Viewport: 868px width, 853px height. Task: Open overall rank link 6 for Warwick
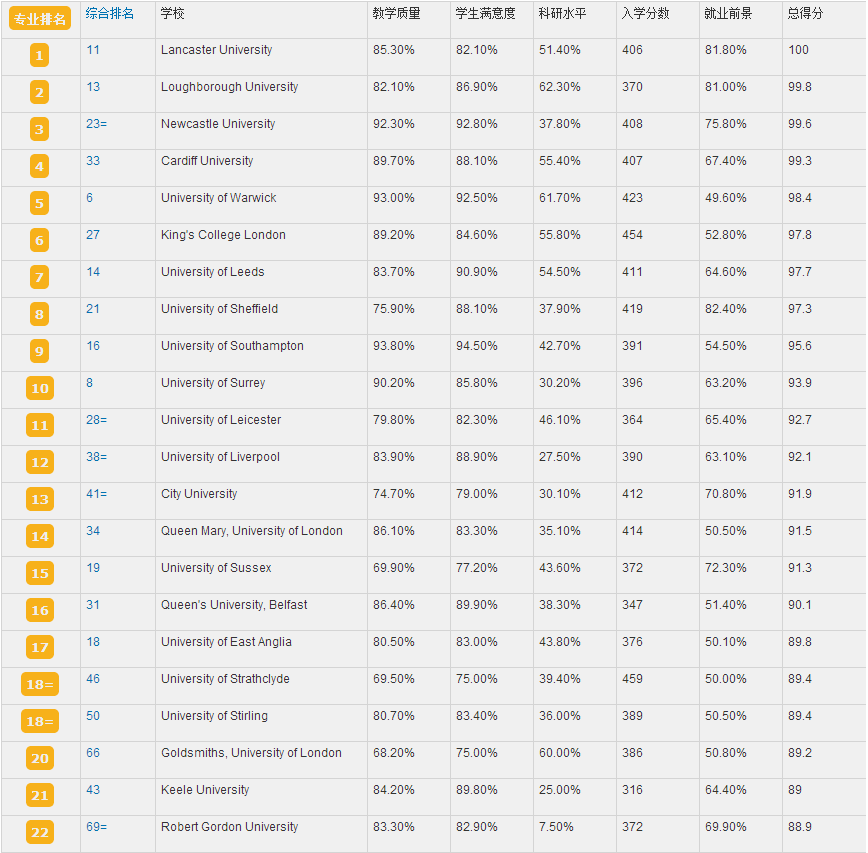pyautogui.click(x=89, y=198)
